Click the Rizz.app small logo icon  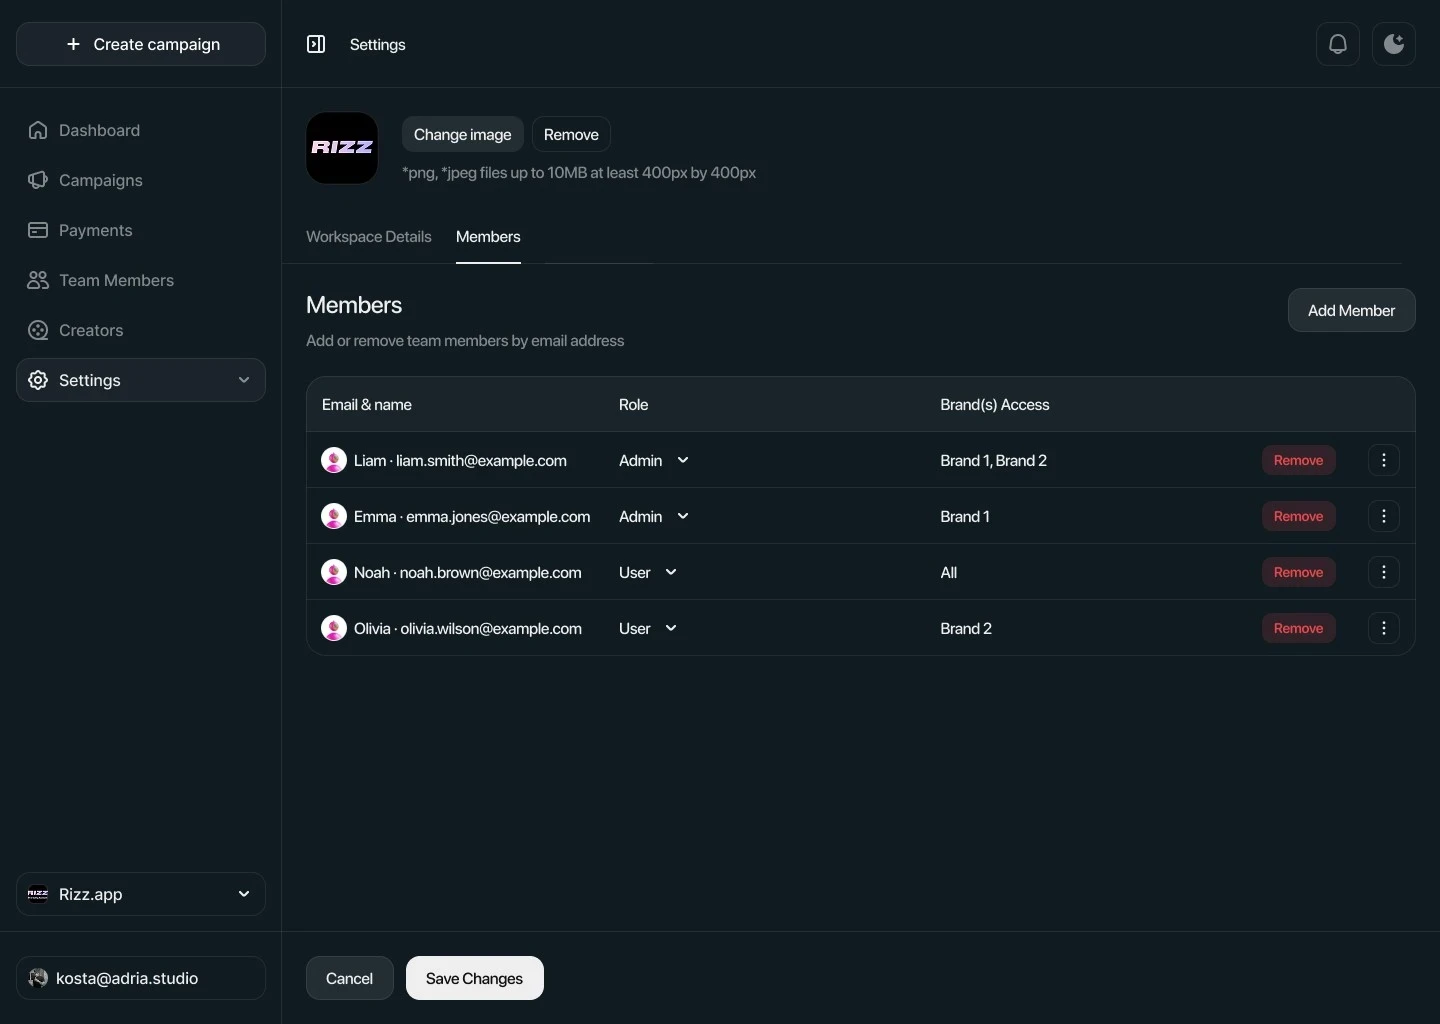(38, 894)
